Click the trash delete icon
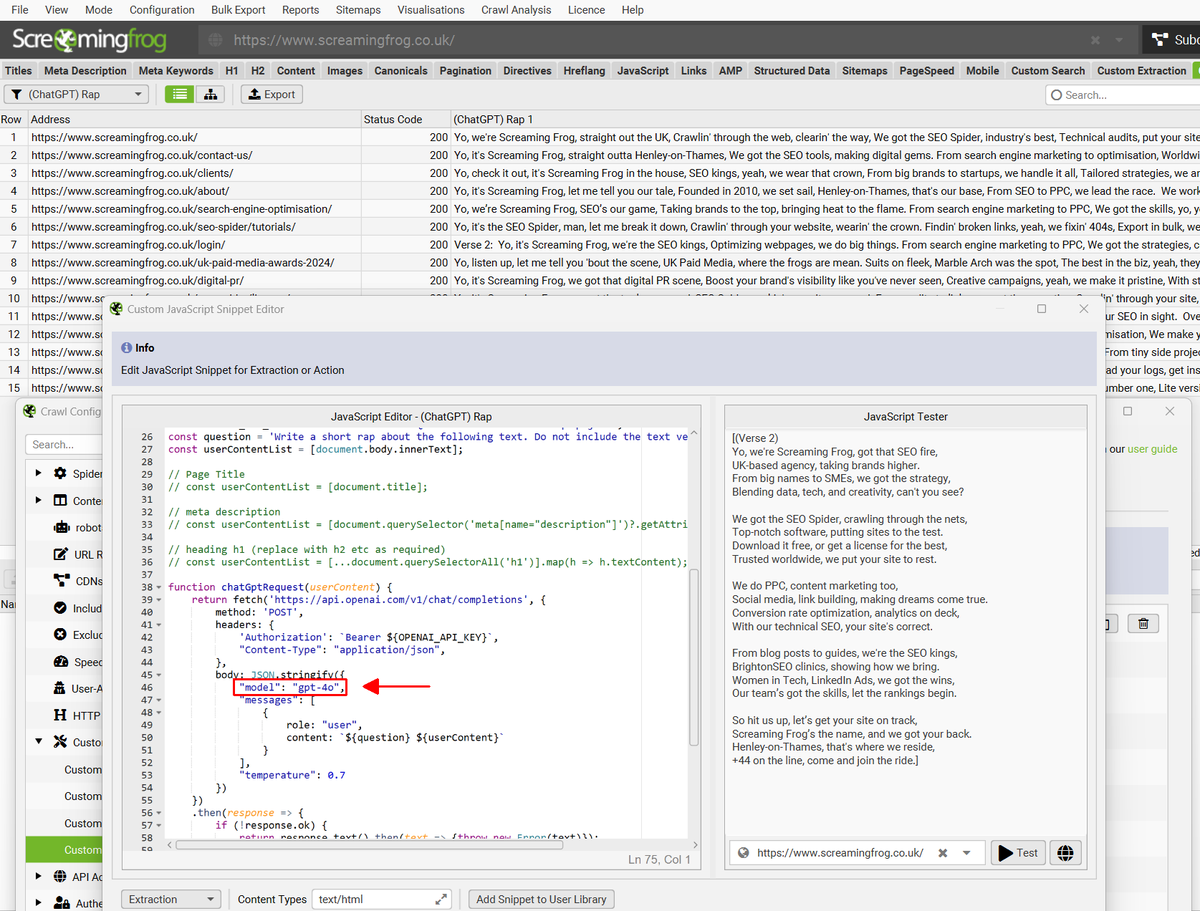 1143,624
